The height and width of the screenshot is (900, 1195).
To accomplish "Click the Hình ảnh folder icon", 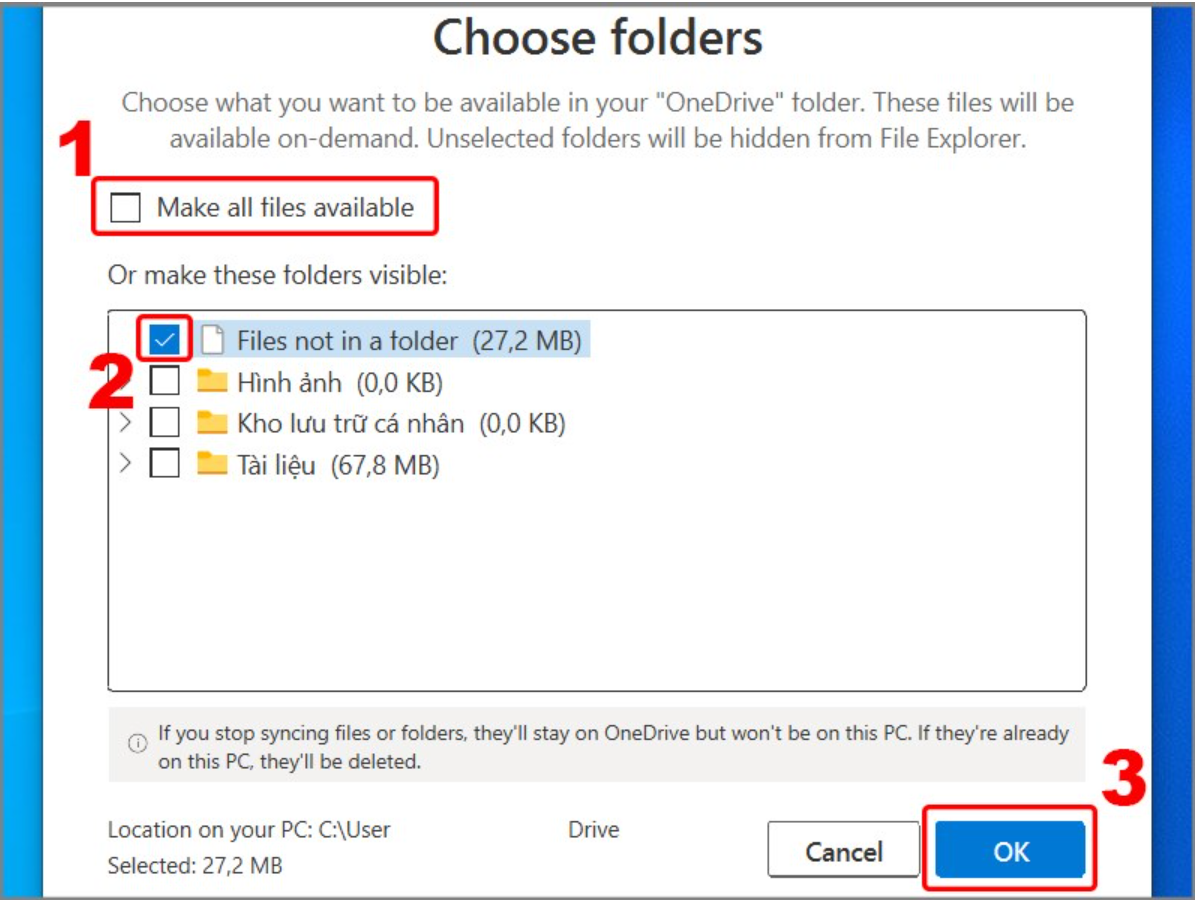I will click(212, 380).
